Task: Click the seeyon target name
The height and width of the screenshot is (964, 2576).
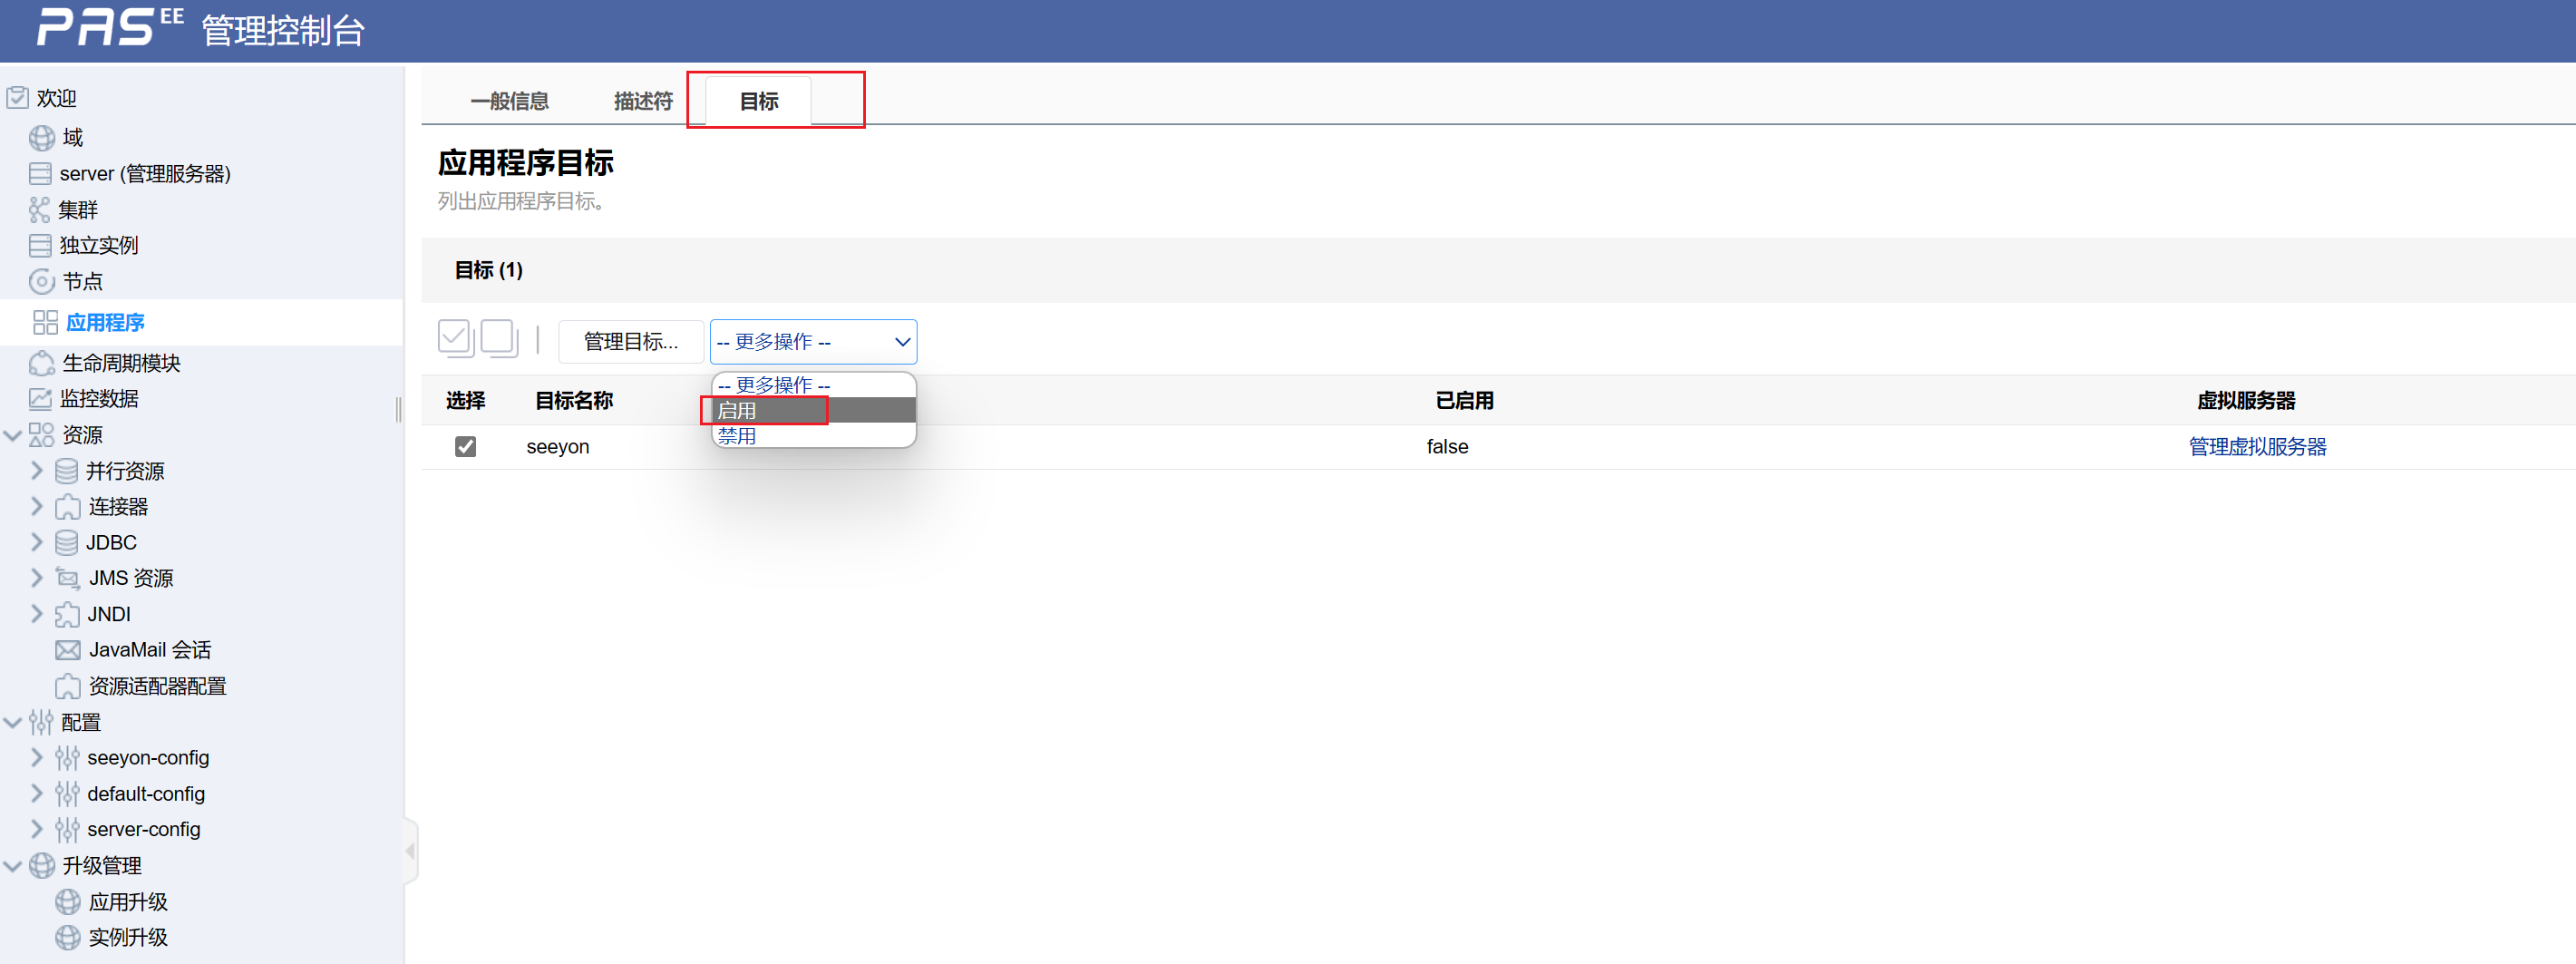Action: point(558,447)
